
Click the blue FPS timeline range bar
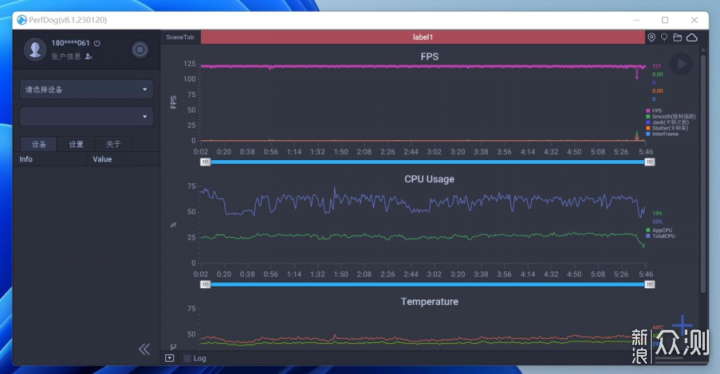428,162
